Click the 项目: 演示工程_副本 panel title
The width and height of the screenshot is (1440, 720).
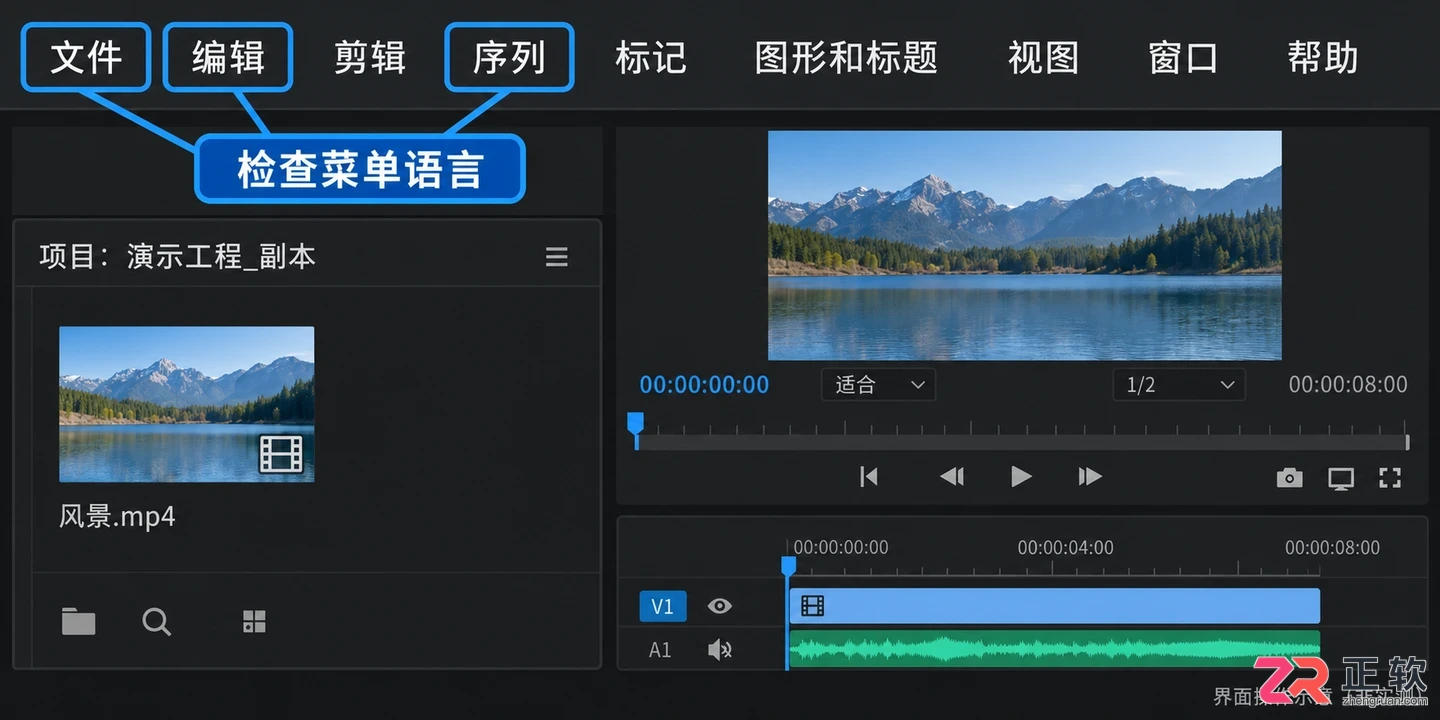point(177,257)
